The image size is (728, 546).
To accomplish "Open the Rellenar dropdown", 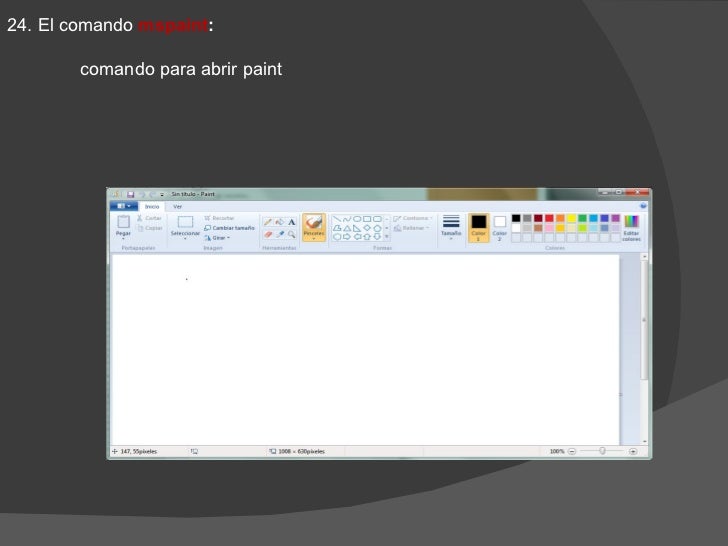I will click(x=411, y=228).
